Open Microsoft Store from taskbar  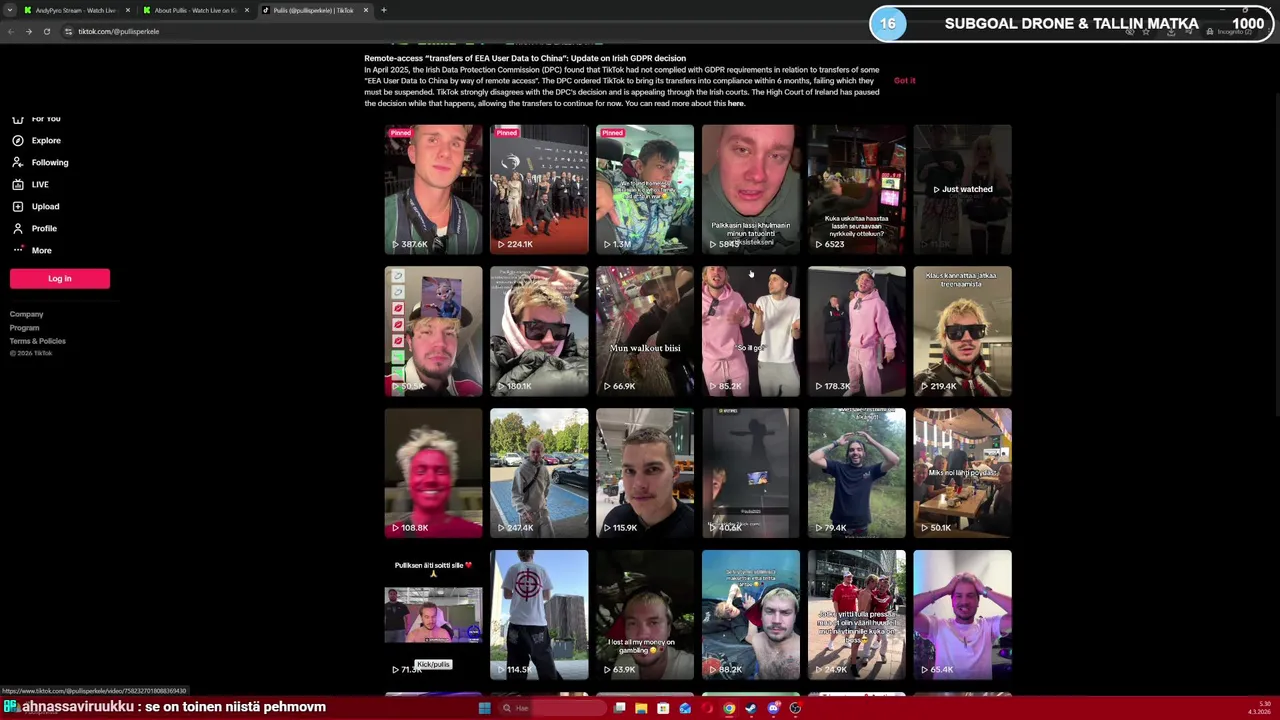tap(663, 708)
